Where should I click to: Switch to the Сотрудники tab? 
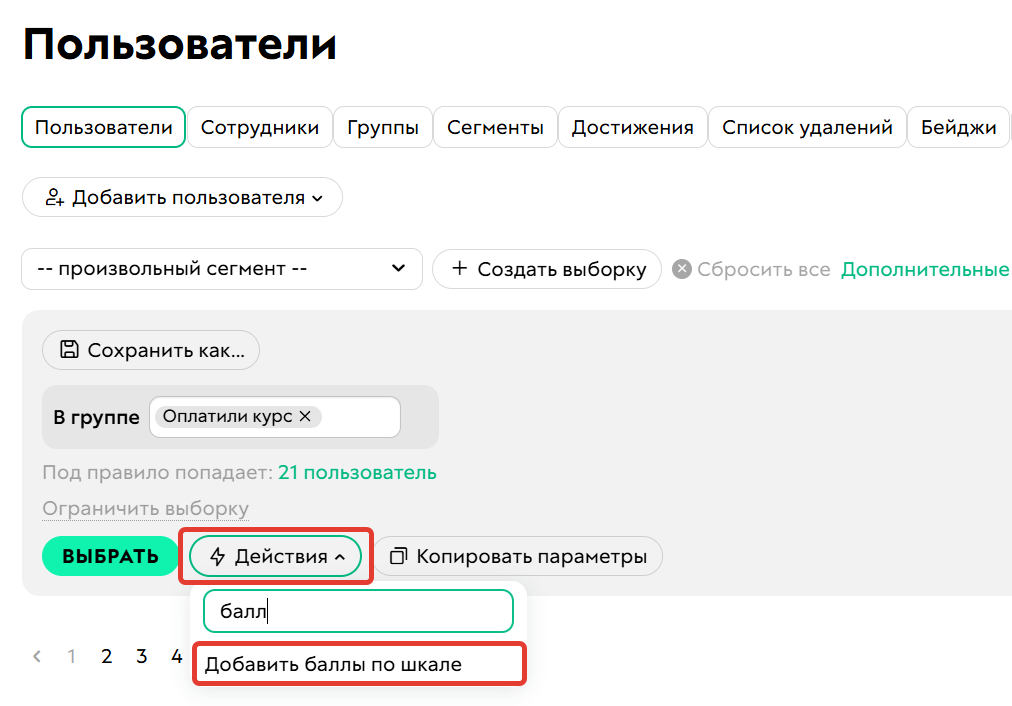(x=260, y=127)
